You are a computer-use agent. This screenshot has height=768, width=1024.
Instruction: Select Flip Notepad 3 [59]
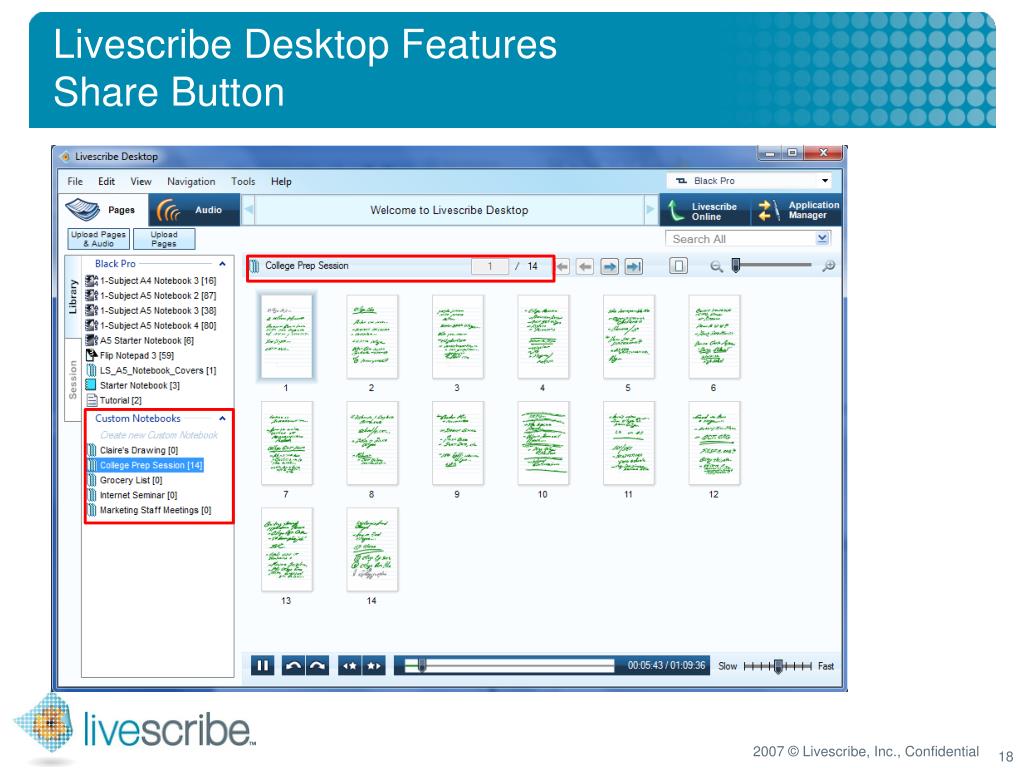[x=130, y=356]
